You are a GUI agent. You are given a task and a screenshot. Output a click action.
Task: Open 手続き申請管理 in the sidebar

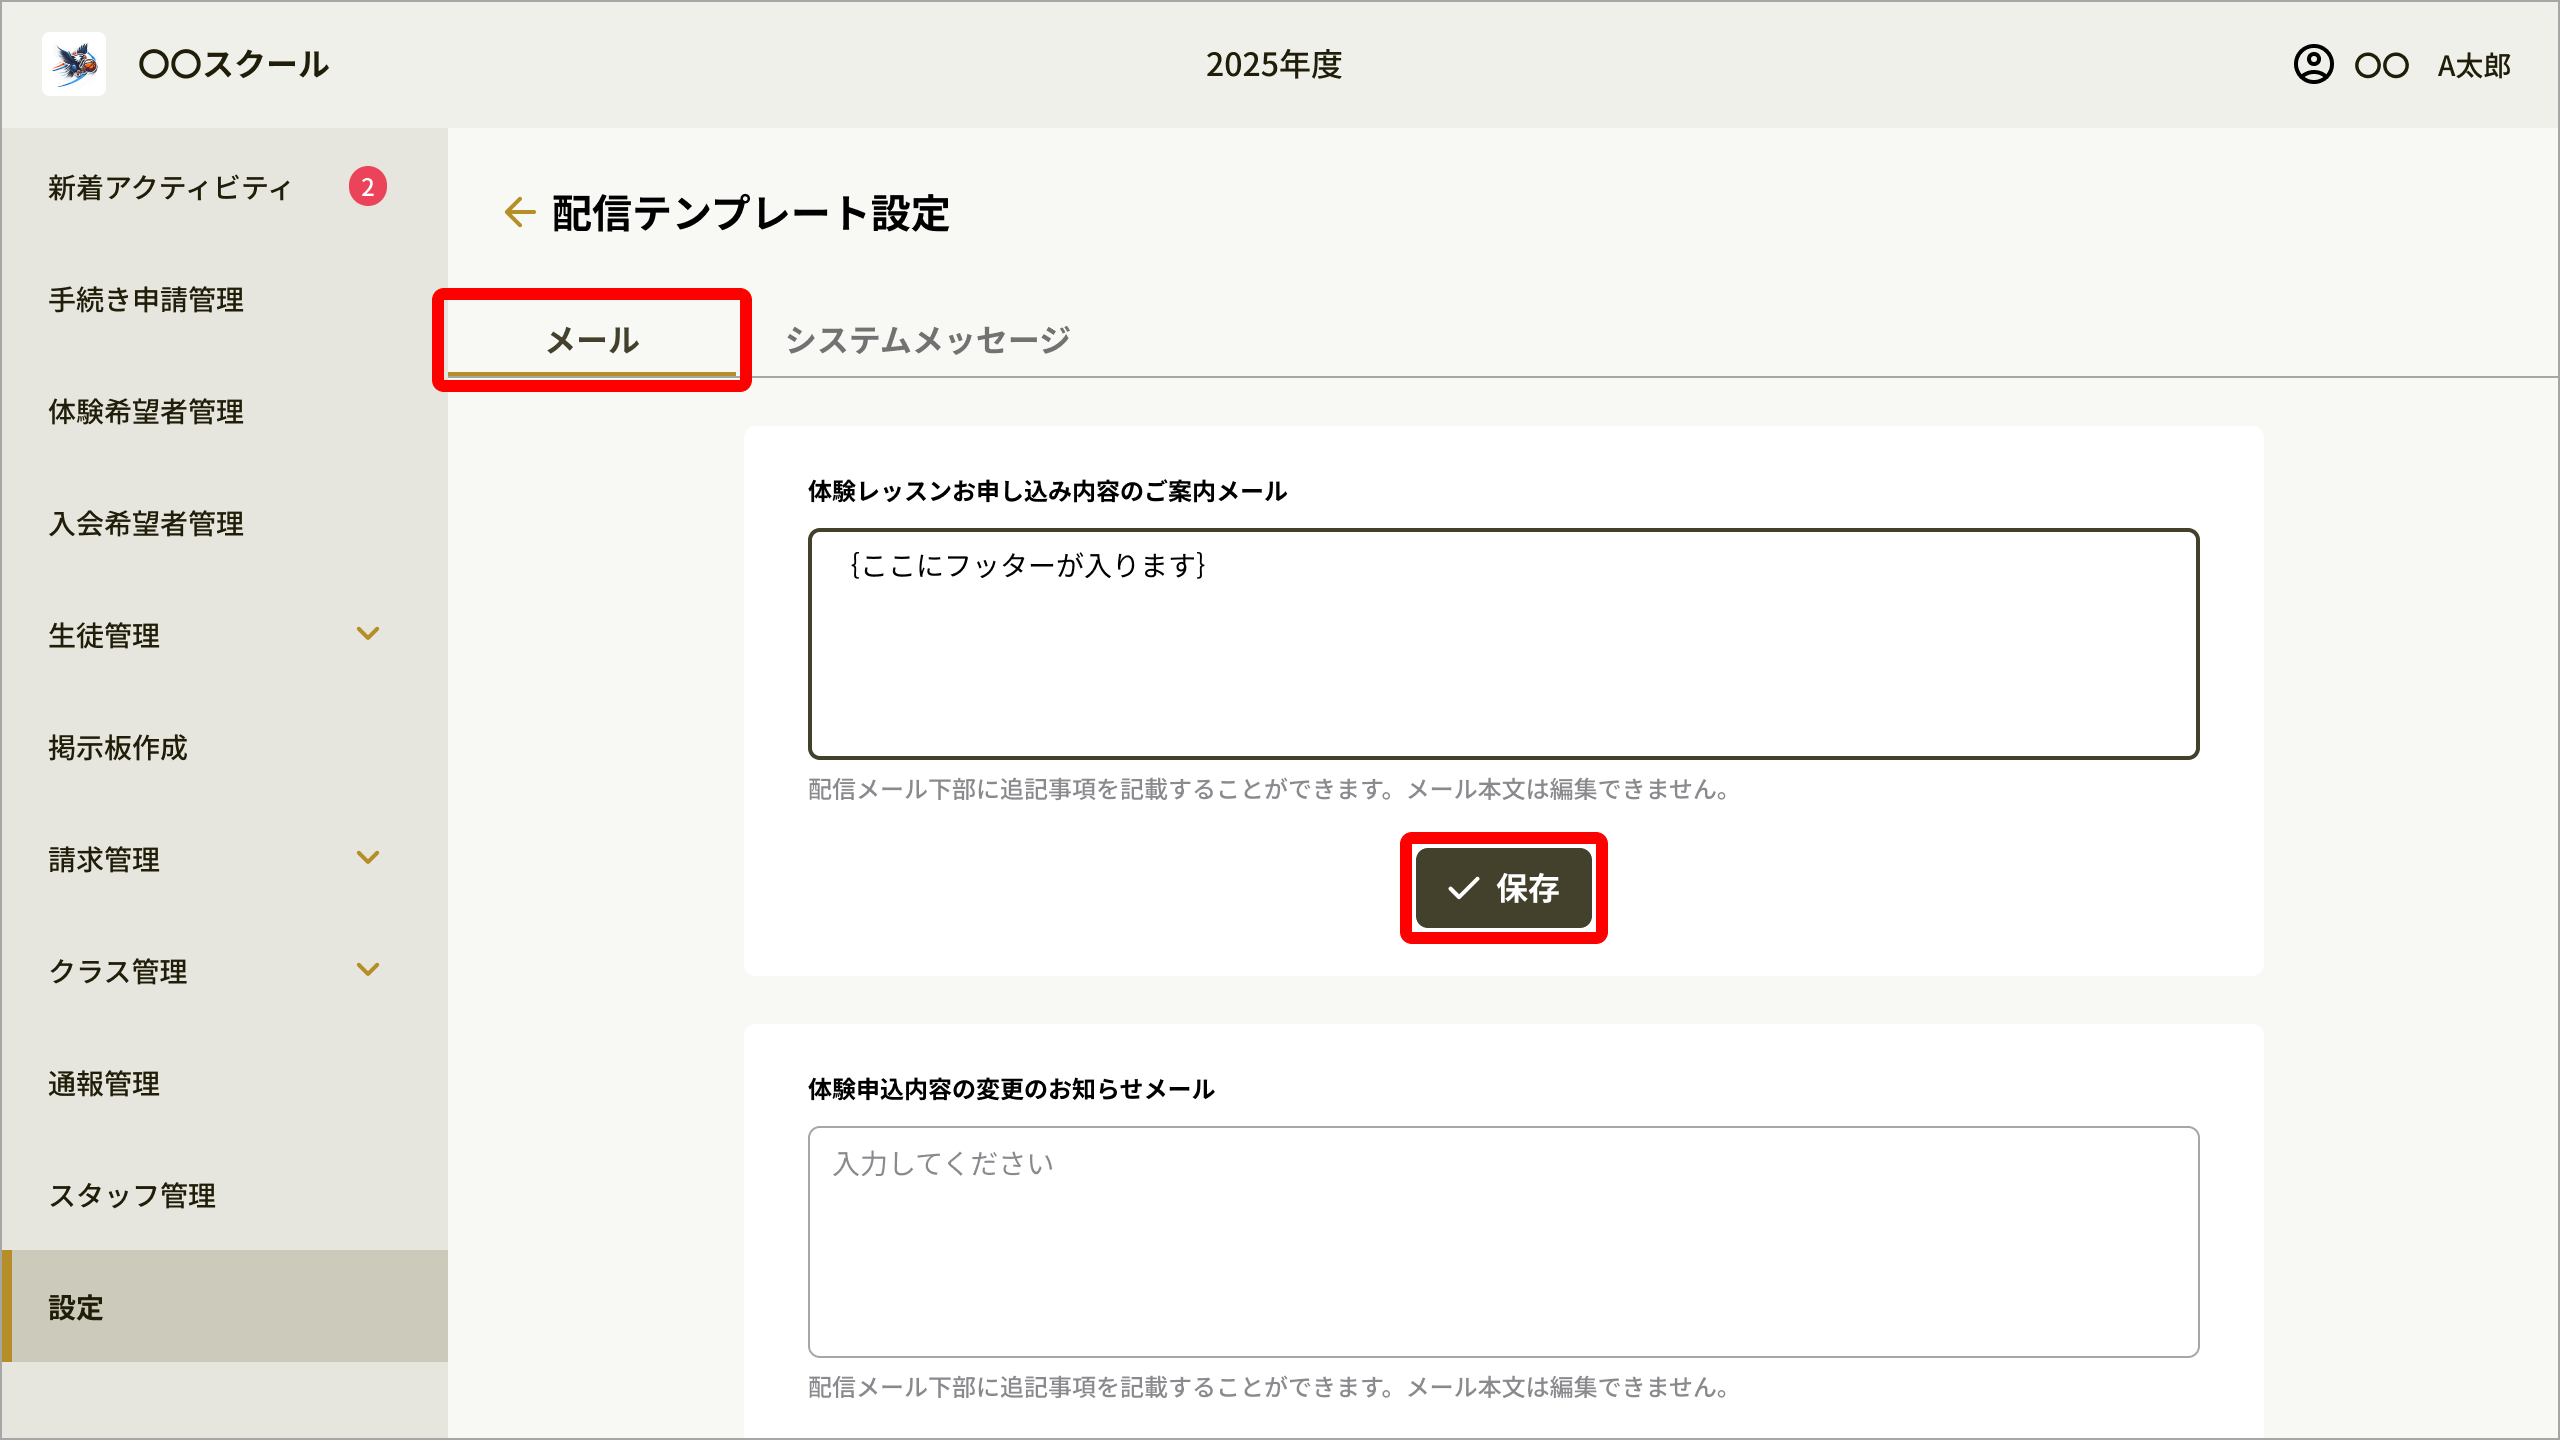coord(224,300)
